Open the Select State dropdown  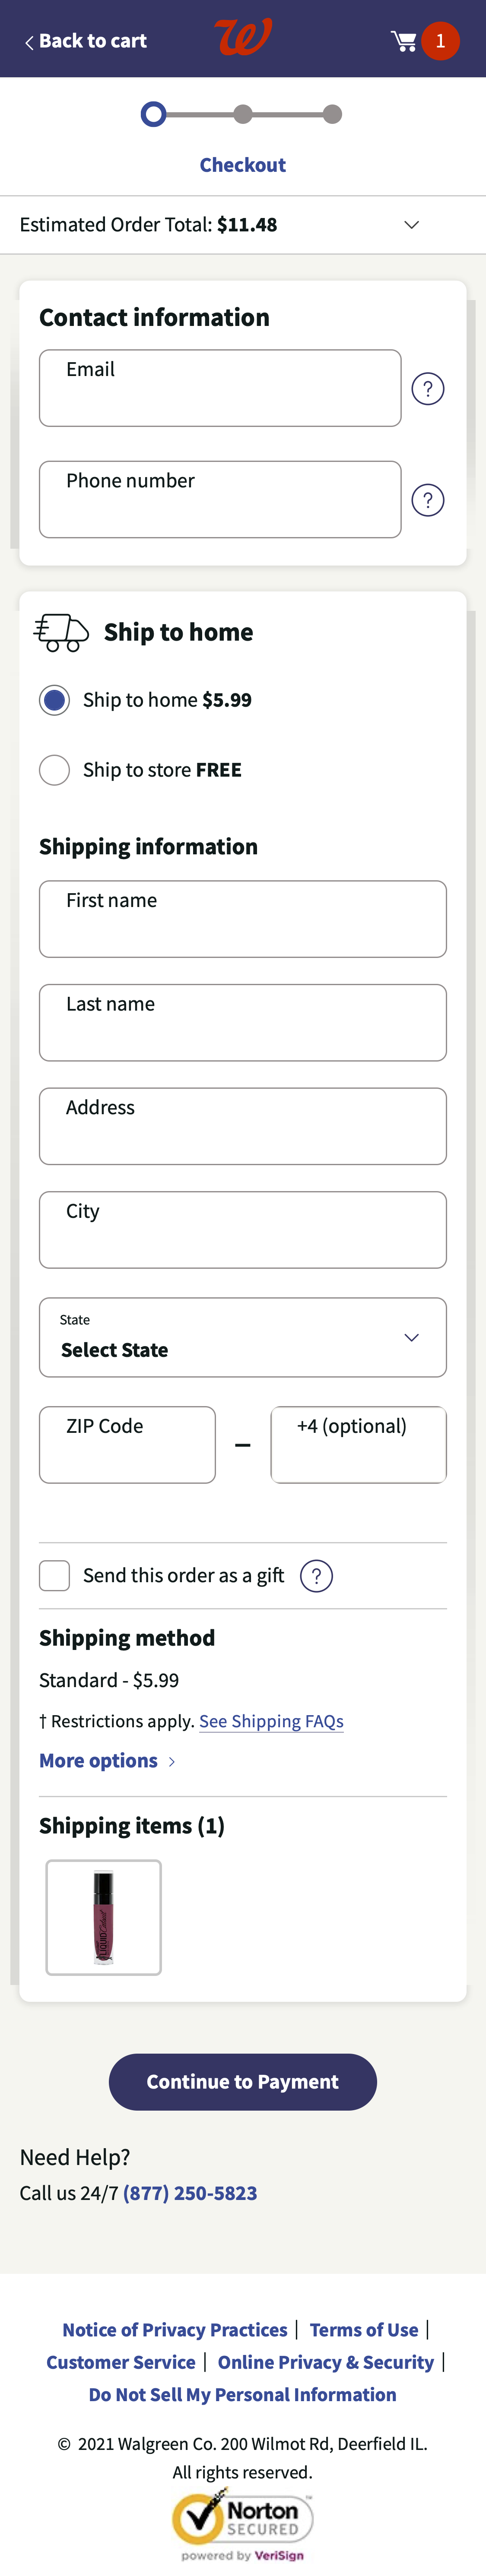[x=243, y=1338]
